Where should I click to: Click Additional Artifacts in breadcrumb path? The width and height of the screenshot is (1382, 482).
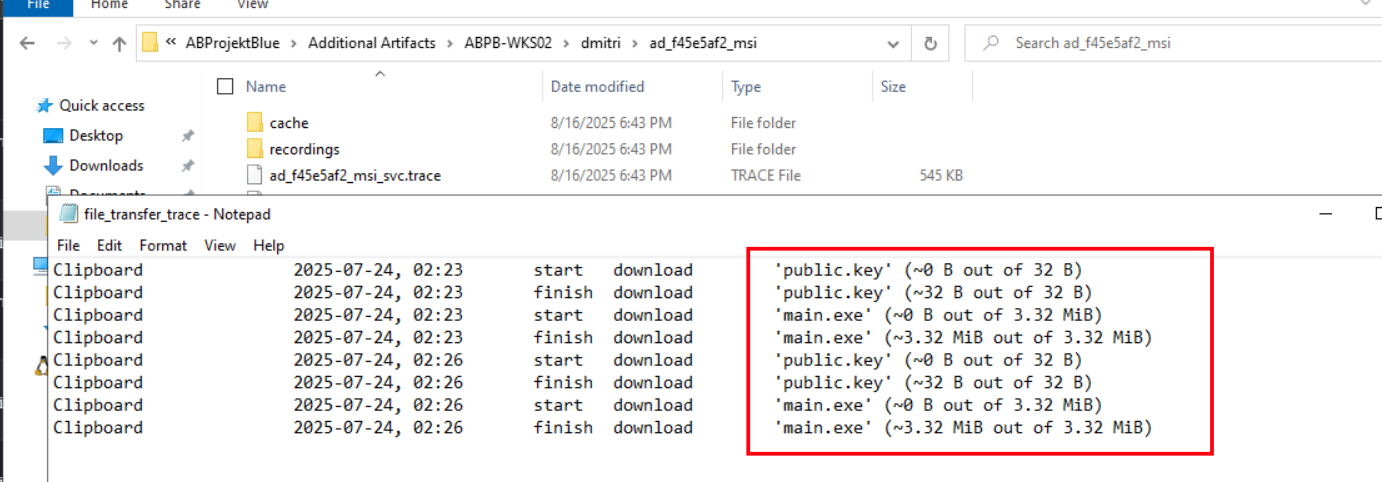coord(372,43)
